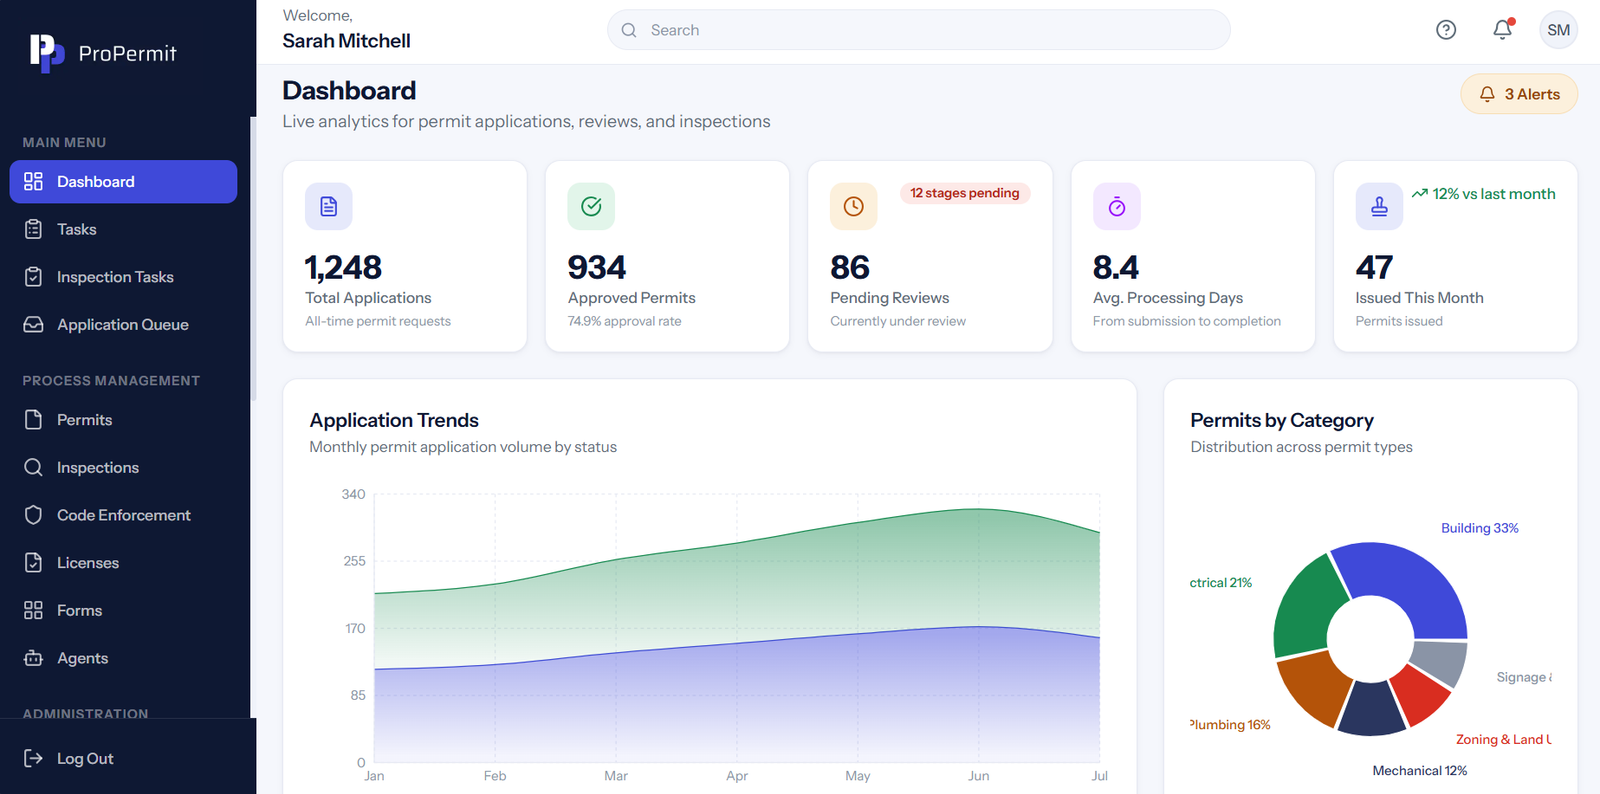Open the help question mark icon
Viewport: 1600px width, 794px height.
point(1446,30)
